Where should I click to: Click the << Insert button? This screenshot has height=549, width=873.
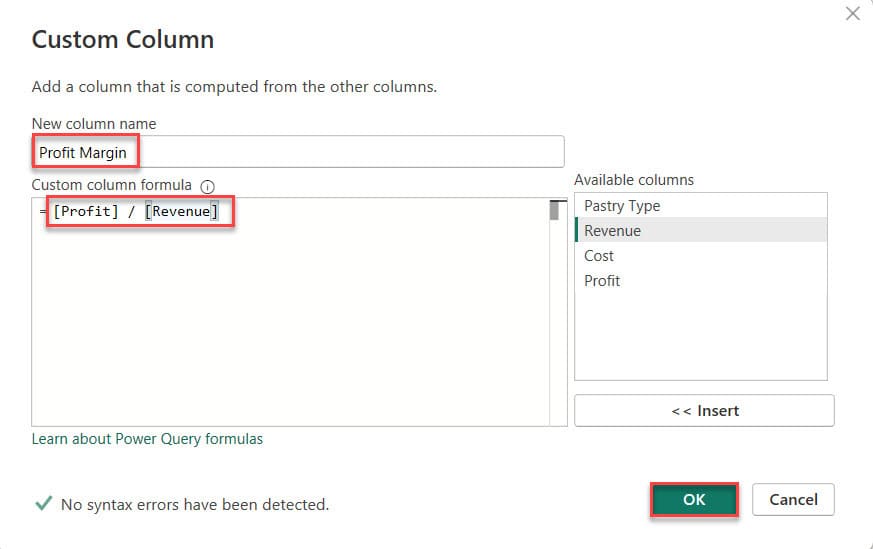(x=704, y=410)
